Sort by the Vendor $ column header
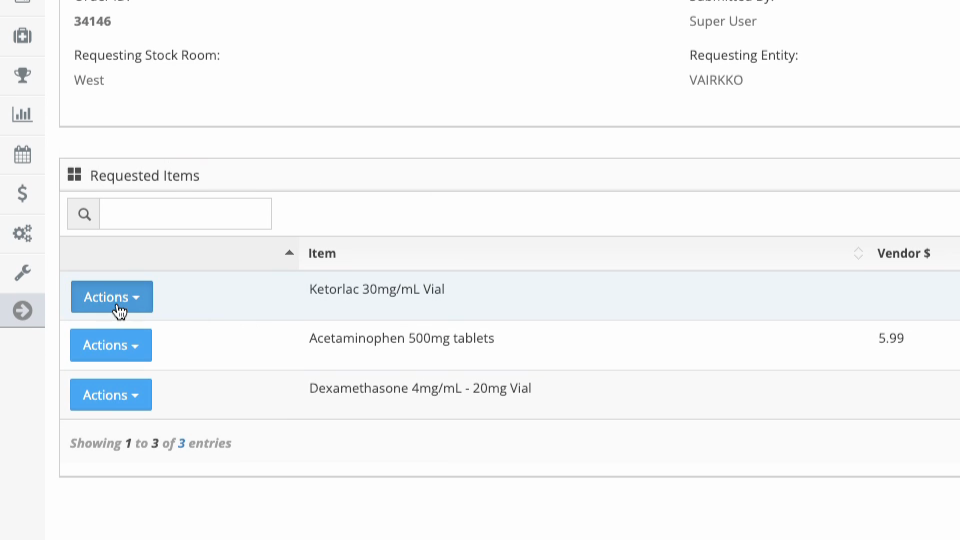Image resolution: width=960 pixels, height=540 pixels. click(x=903, y=253)
